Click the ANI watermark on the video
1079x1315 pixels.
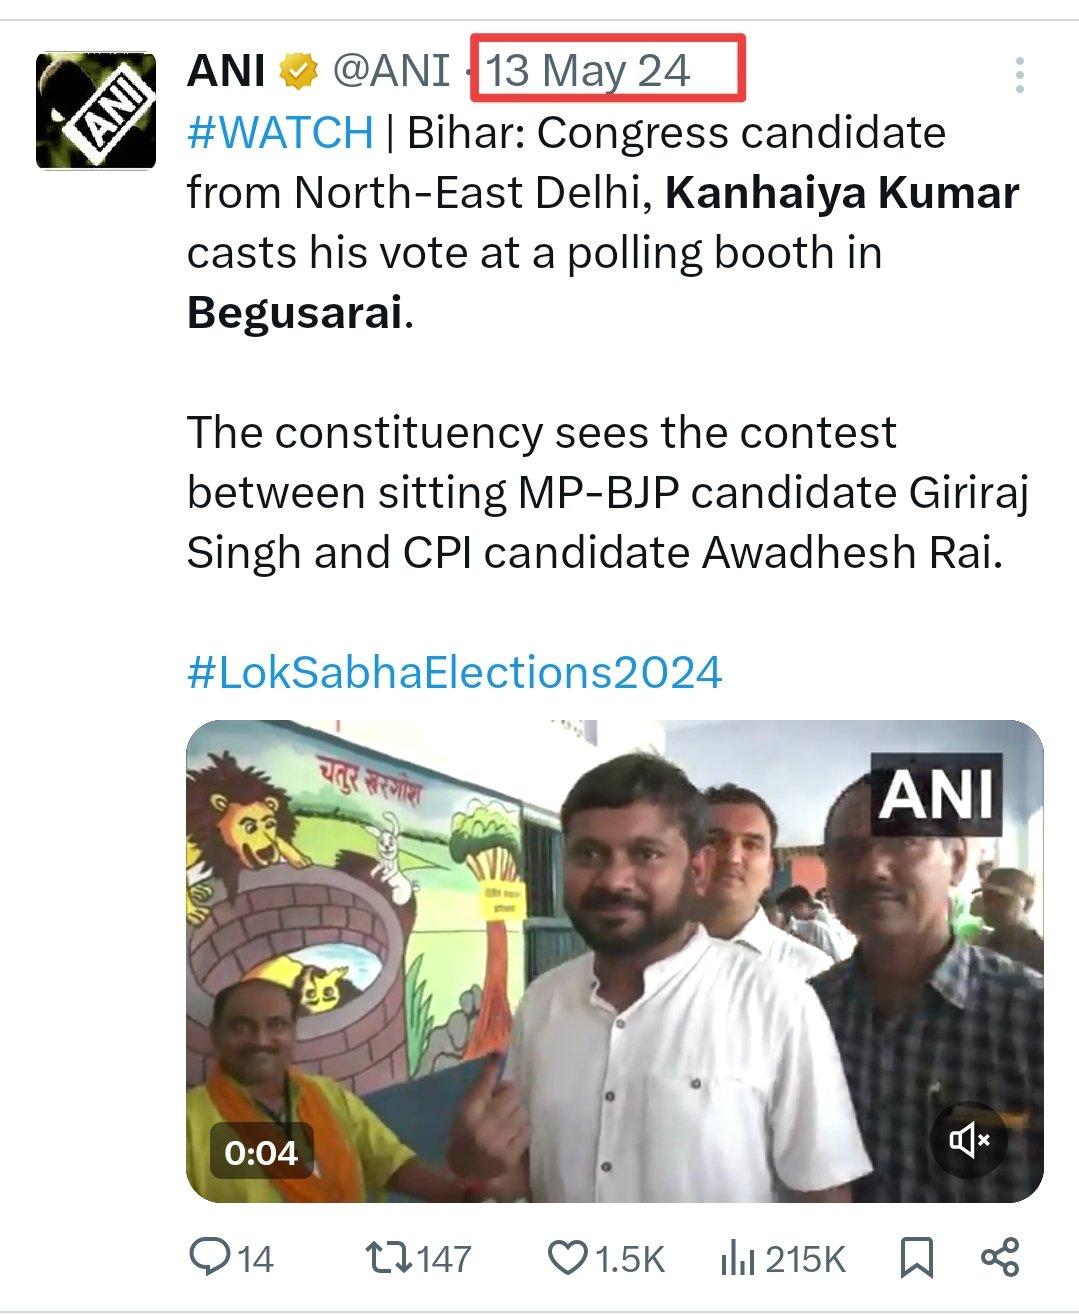[x=936, y=794]
